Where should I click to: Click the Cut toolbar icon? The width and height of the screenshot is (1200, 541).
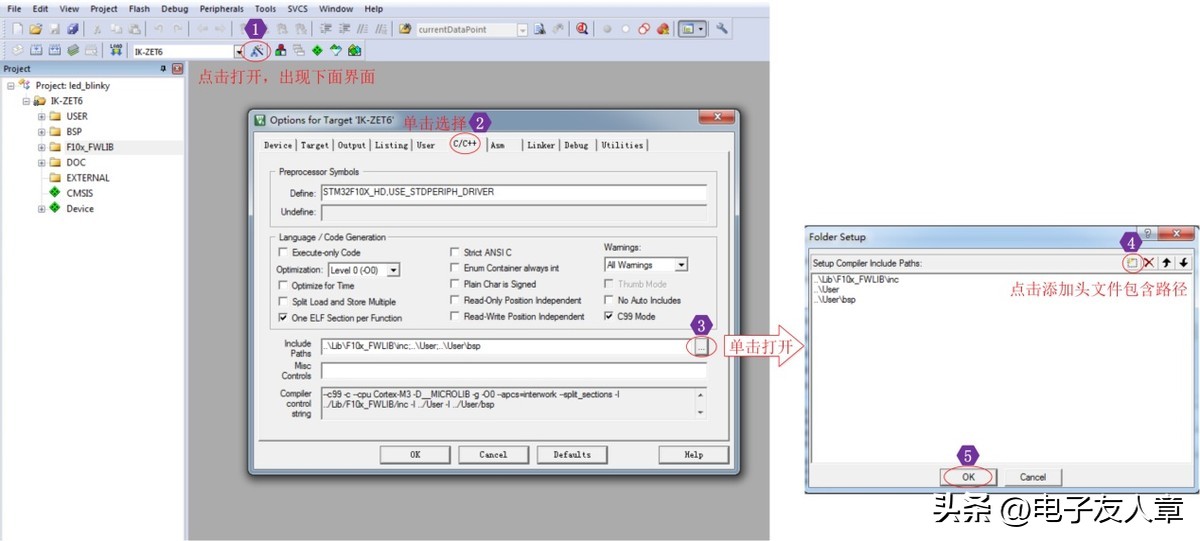coord(97,29)
